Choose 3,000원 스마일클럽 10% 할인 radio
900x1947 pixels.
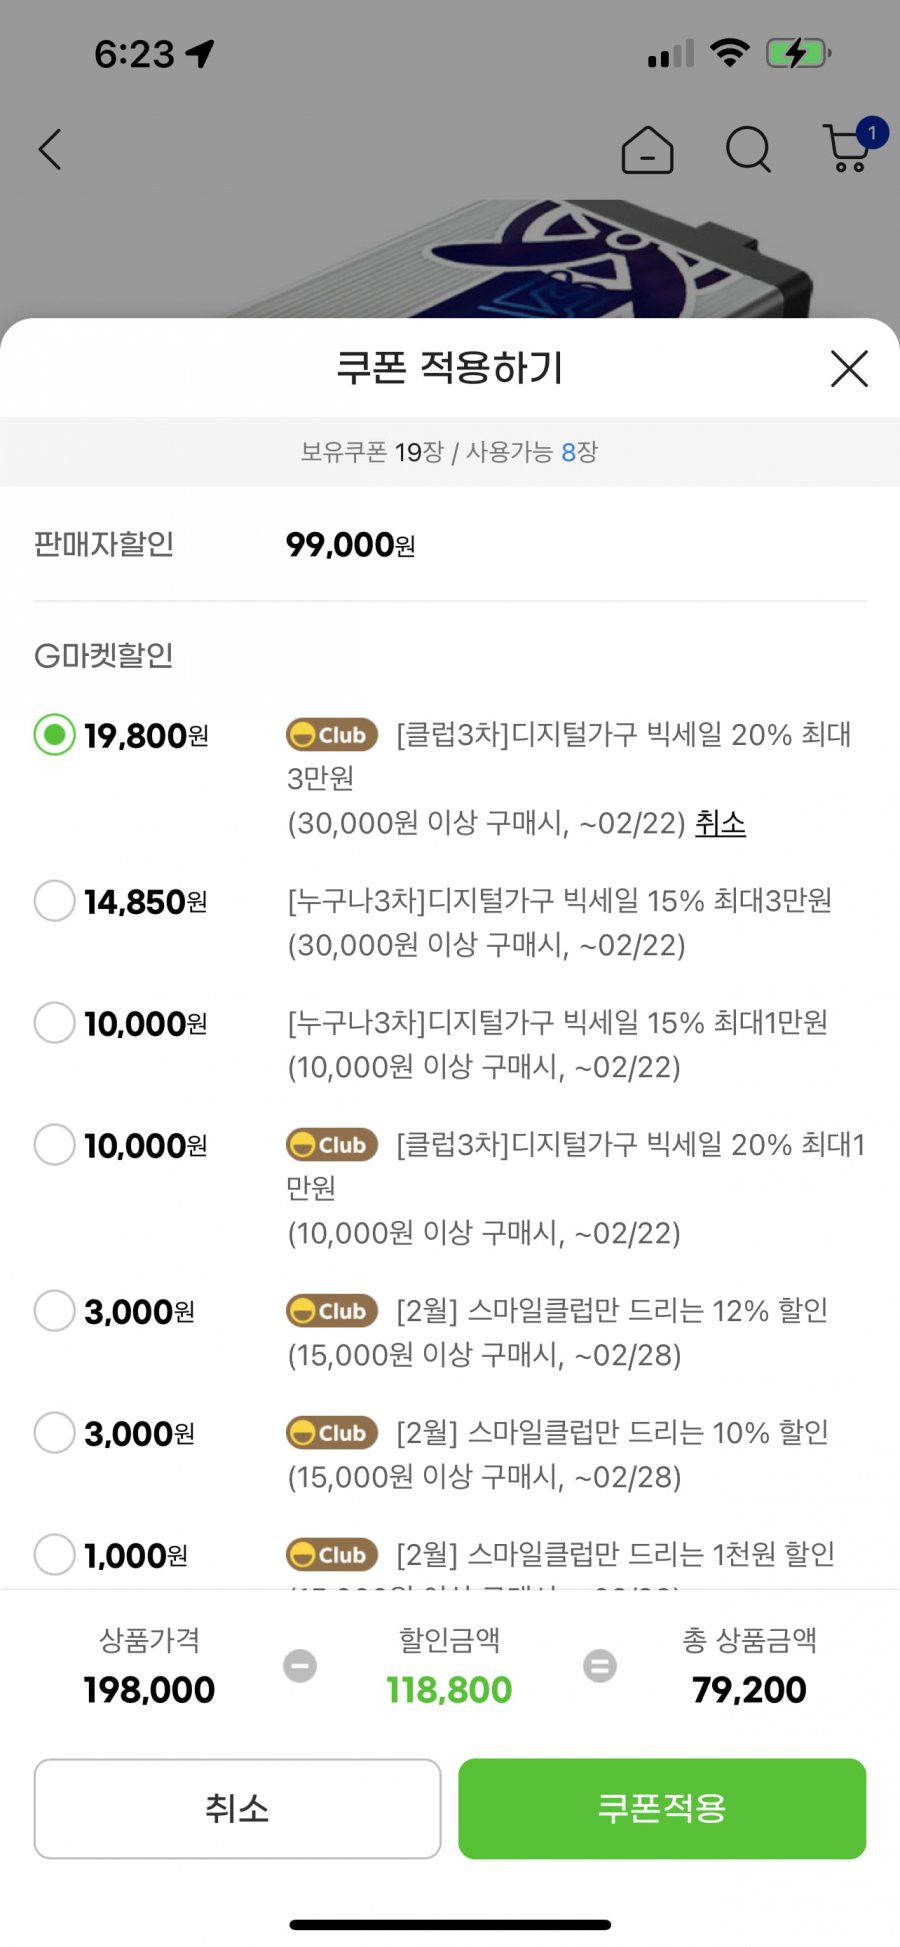[x=55, y=1433]
